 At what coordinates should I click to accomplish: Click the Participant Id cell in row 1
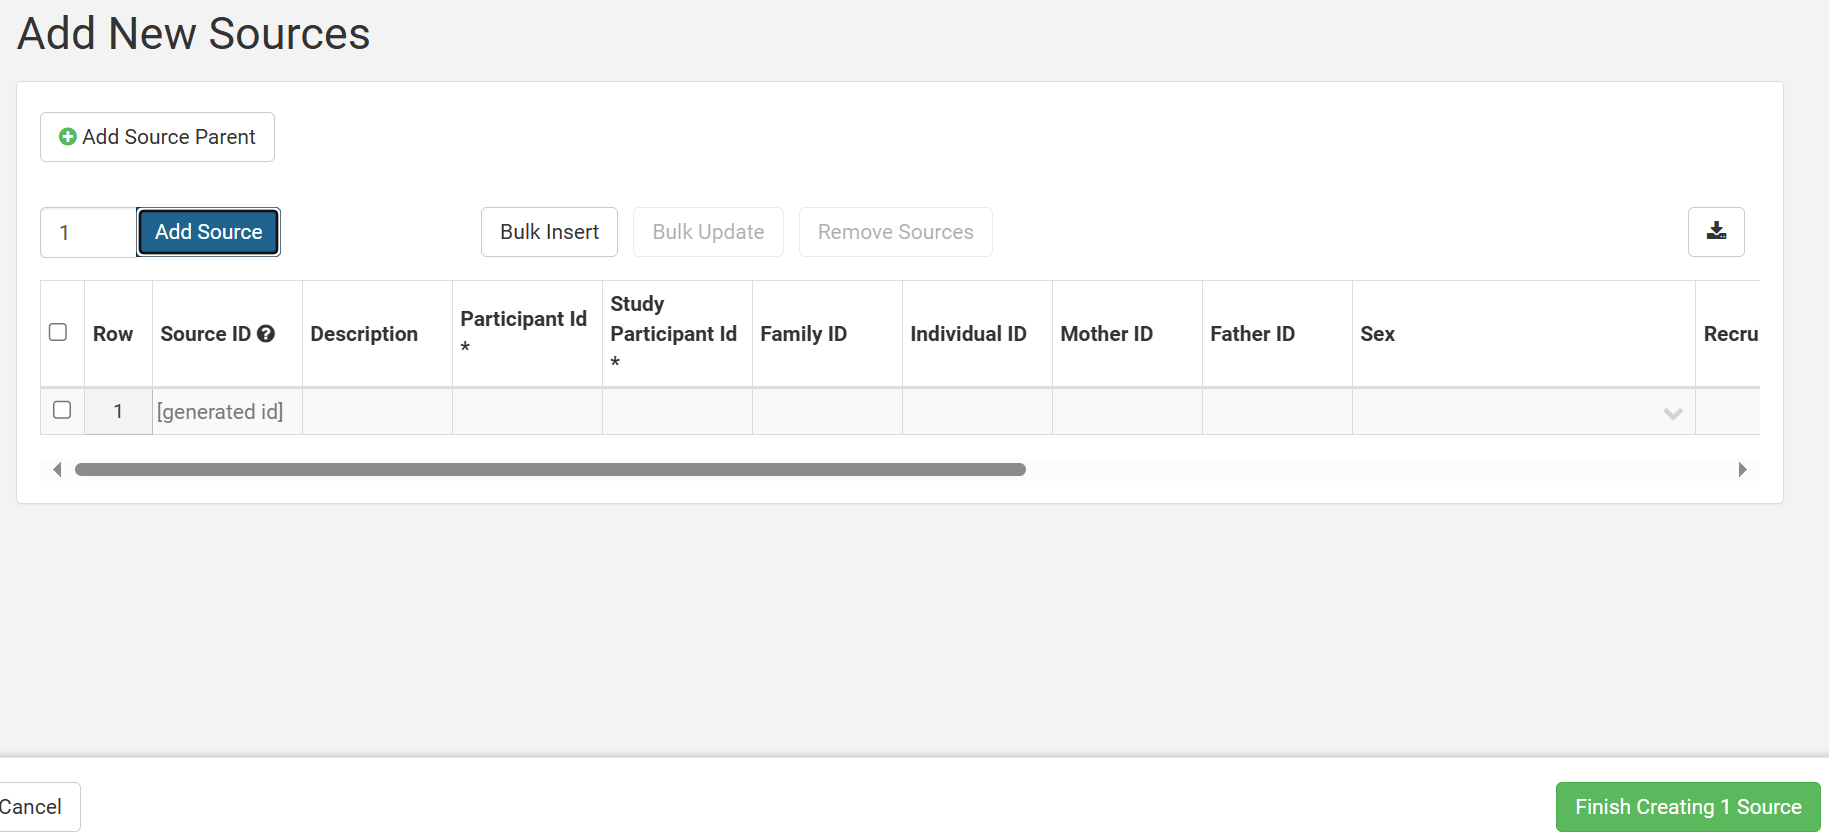(x=527, y=412)
